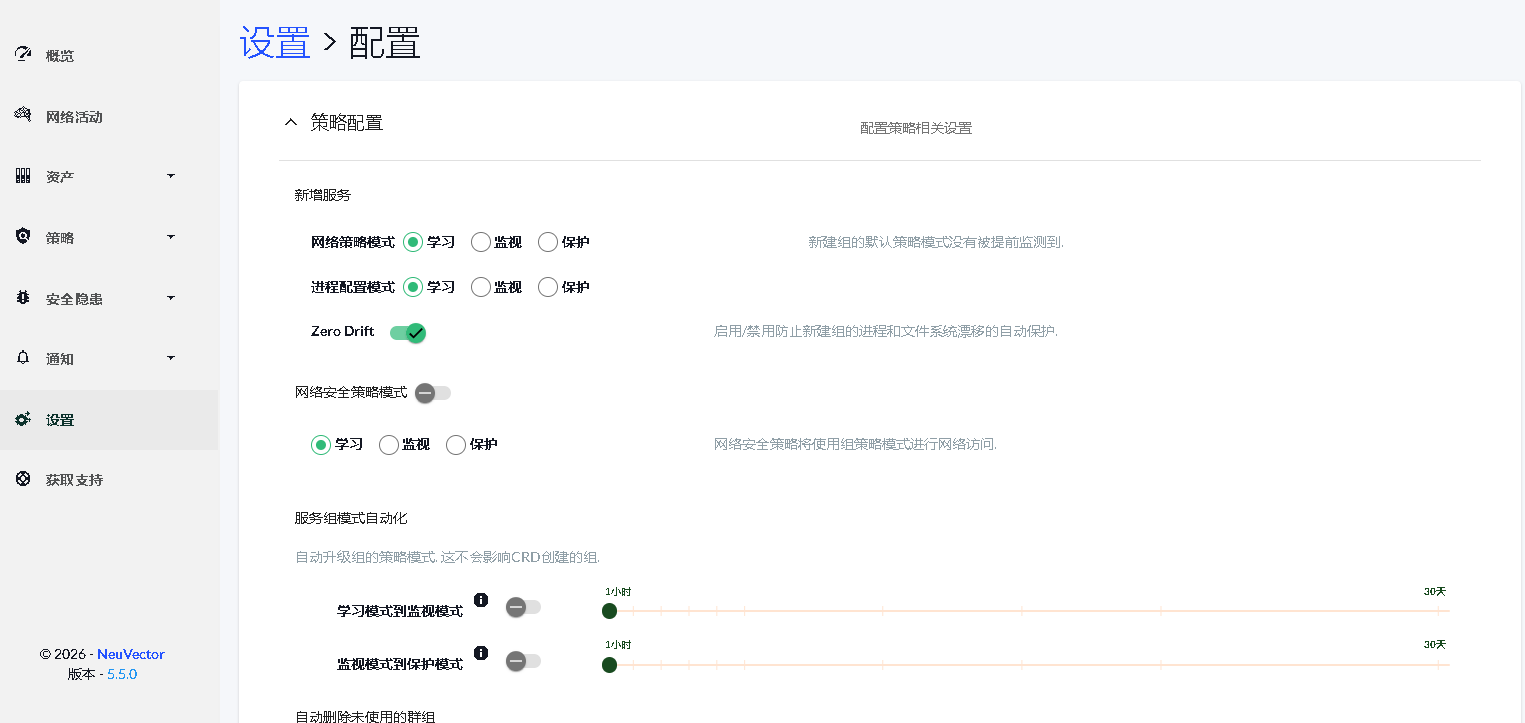
Task: Open the 设置 sidebar menu item
Action: point(60,420)
